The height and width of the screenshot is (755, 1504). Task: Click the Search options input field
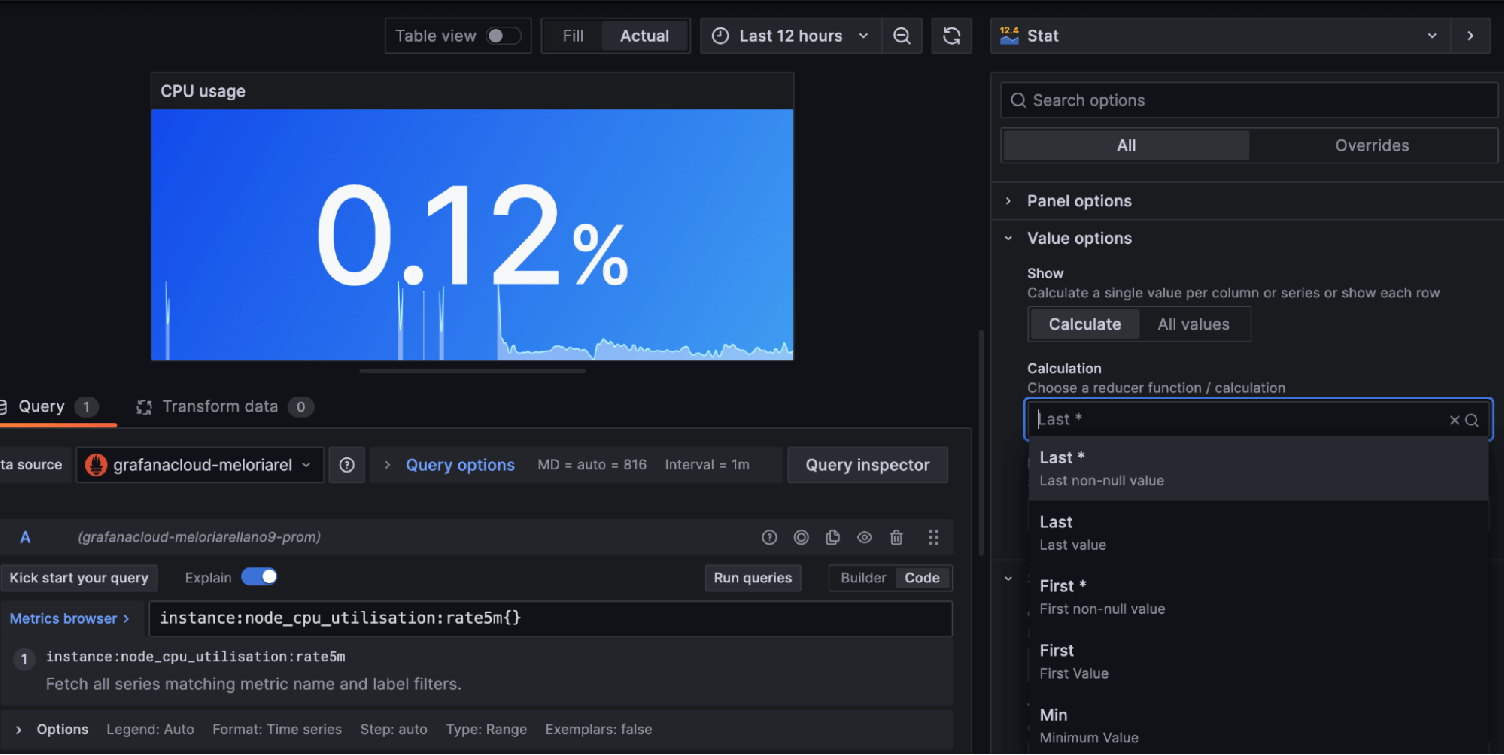1250,100
